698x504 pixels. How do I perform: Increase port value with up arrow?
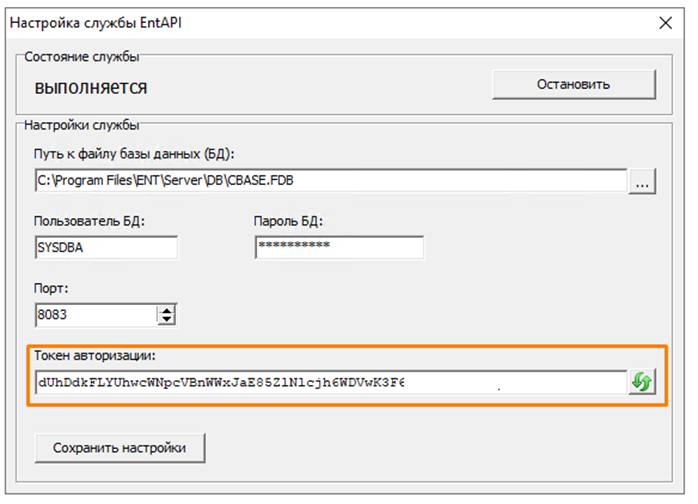tap(167, 309)
